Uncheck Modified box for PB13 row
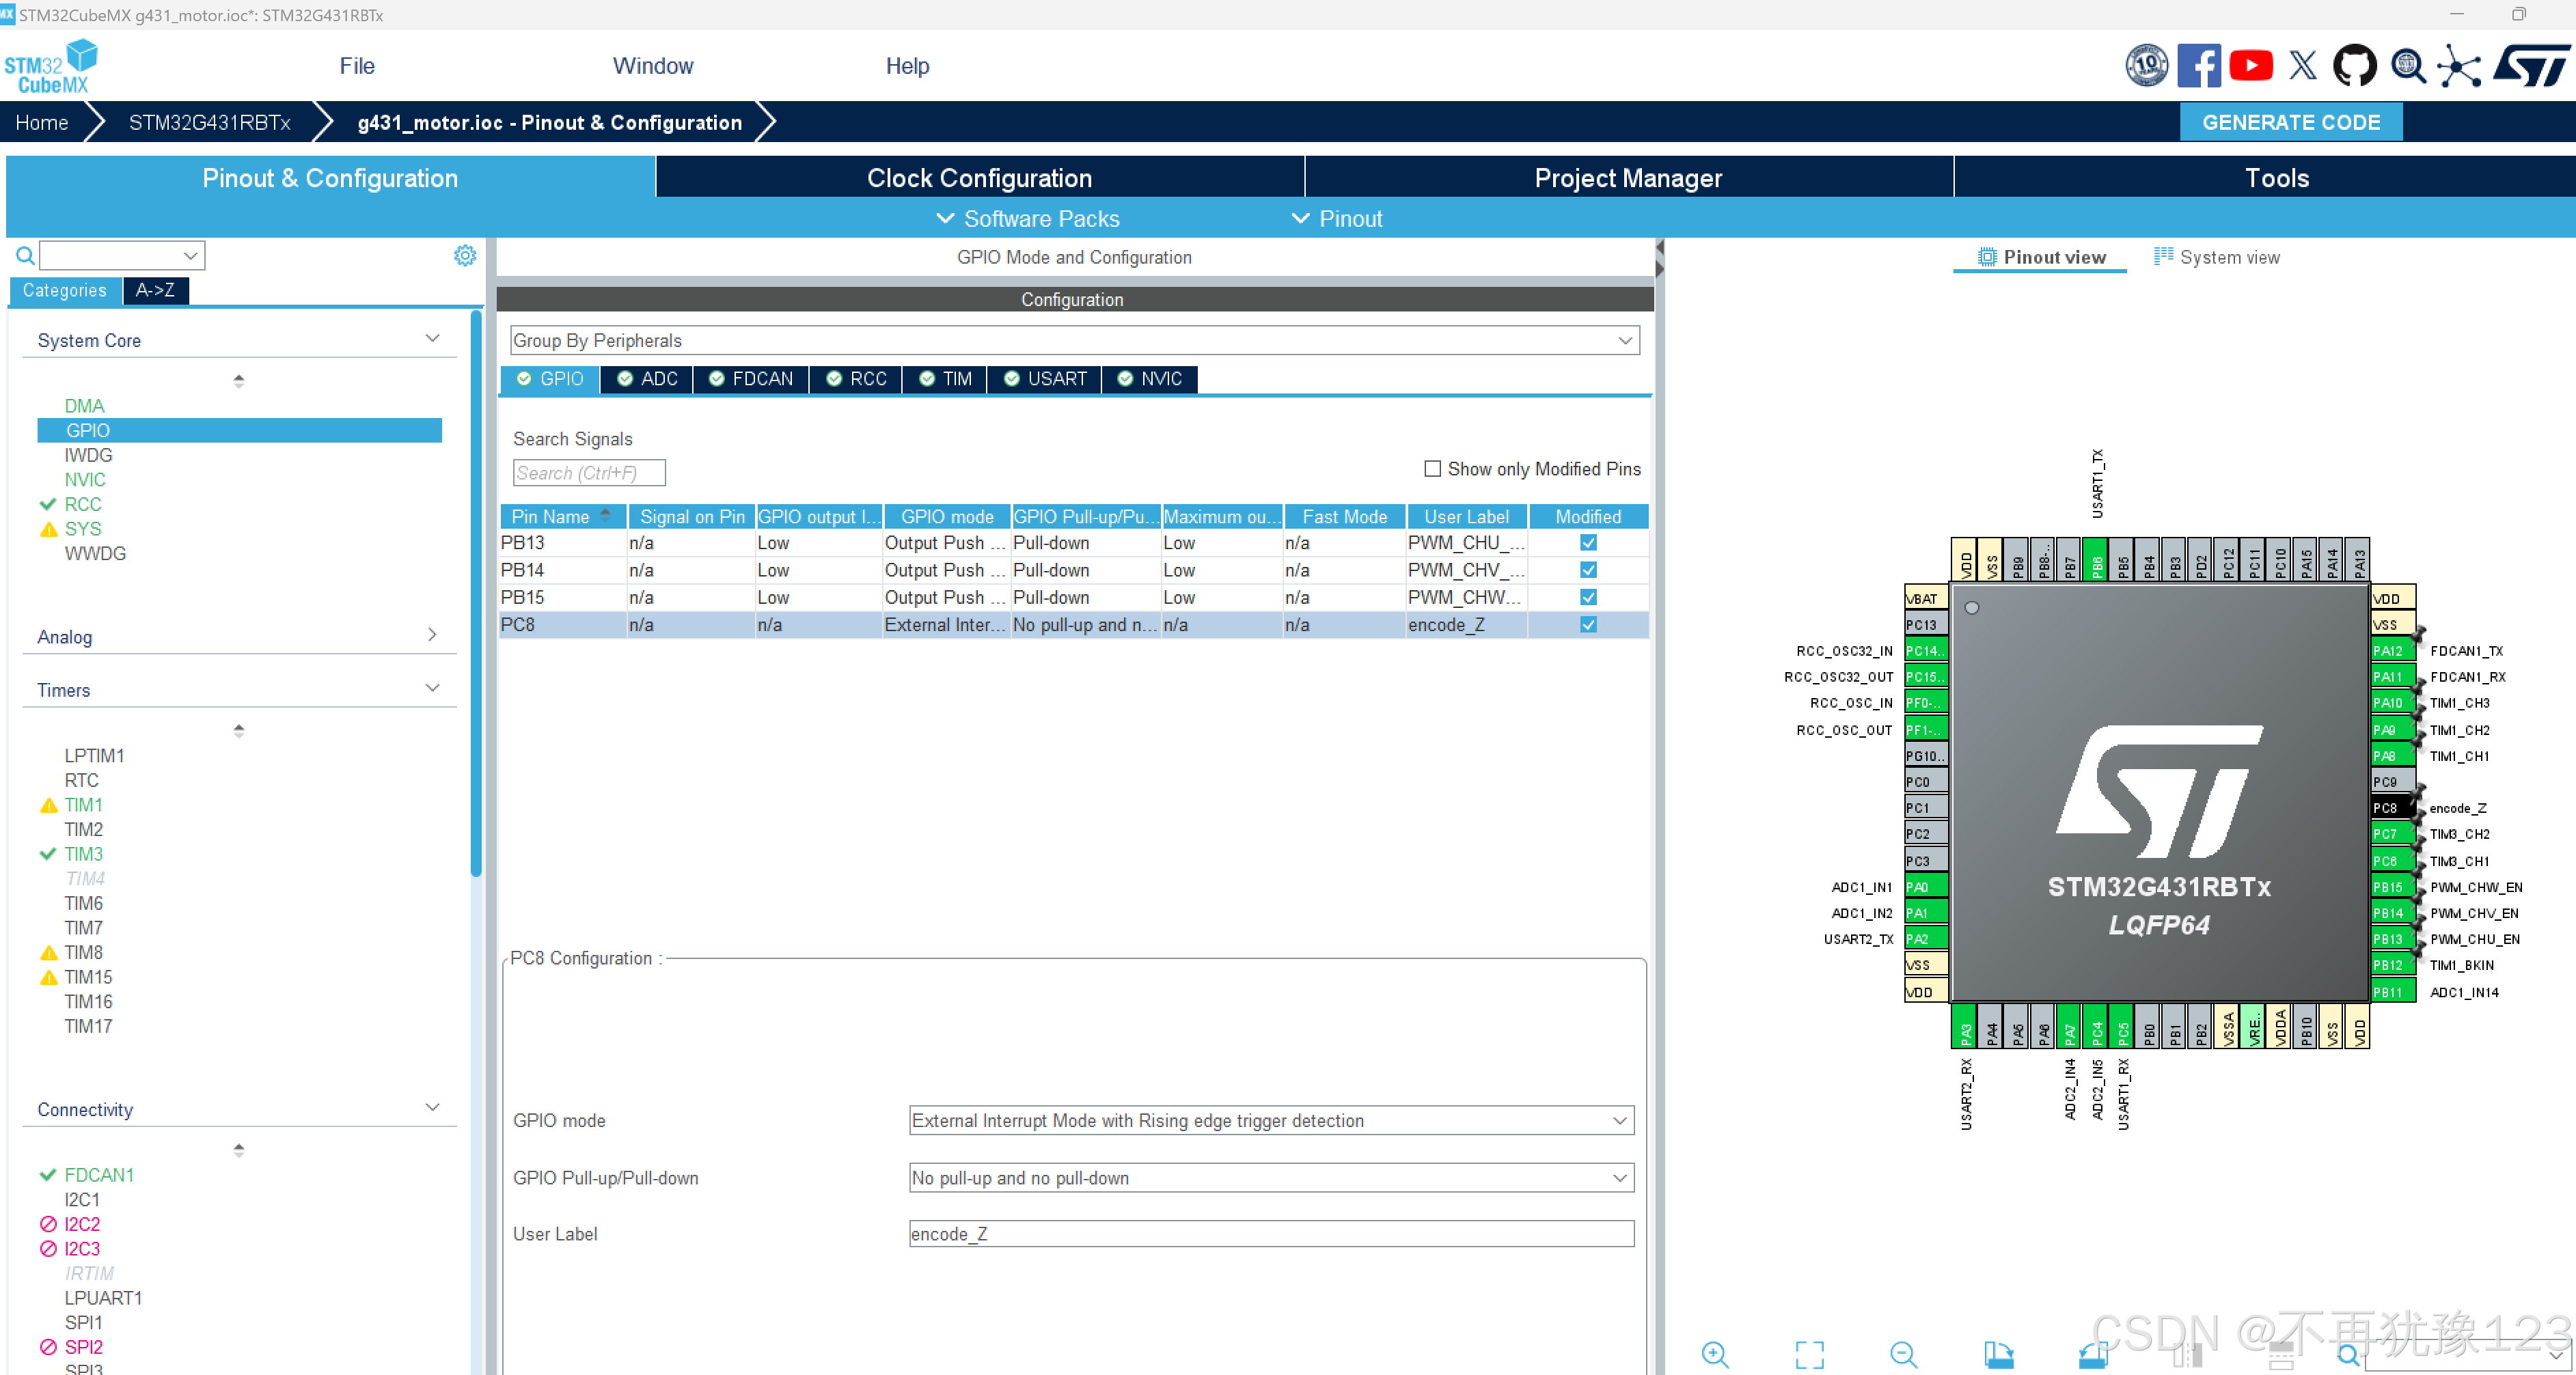Image resolution: width=2576 pixels, height=1375 pixels. (x=1588, y=543)
